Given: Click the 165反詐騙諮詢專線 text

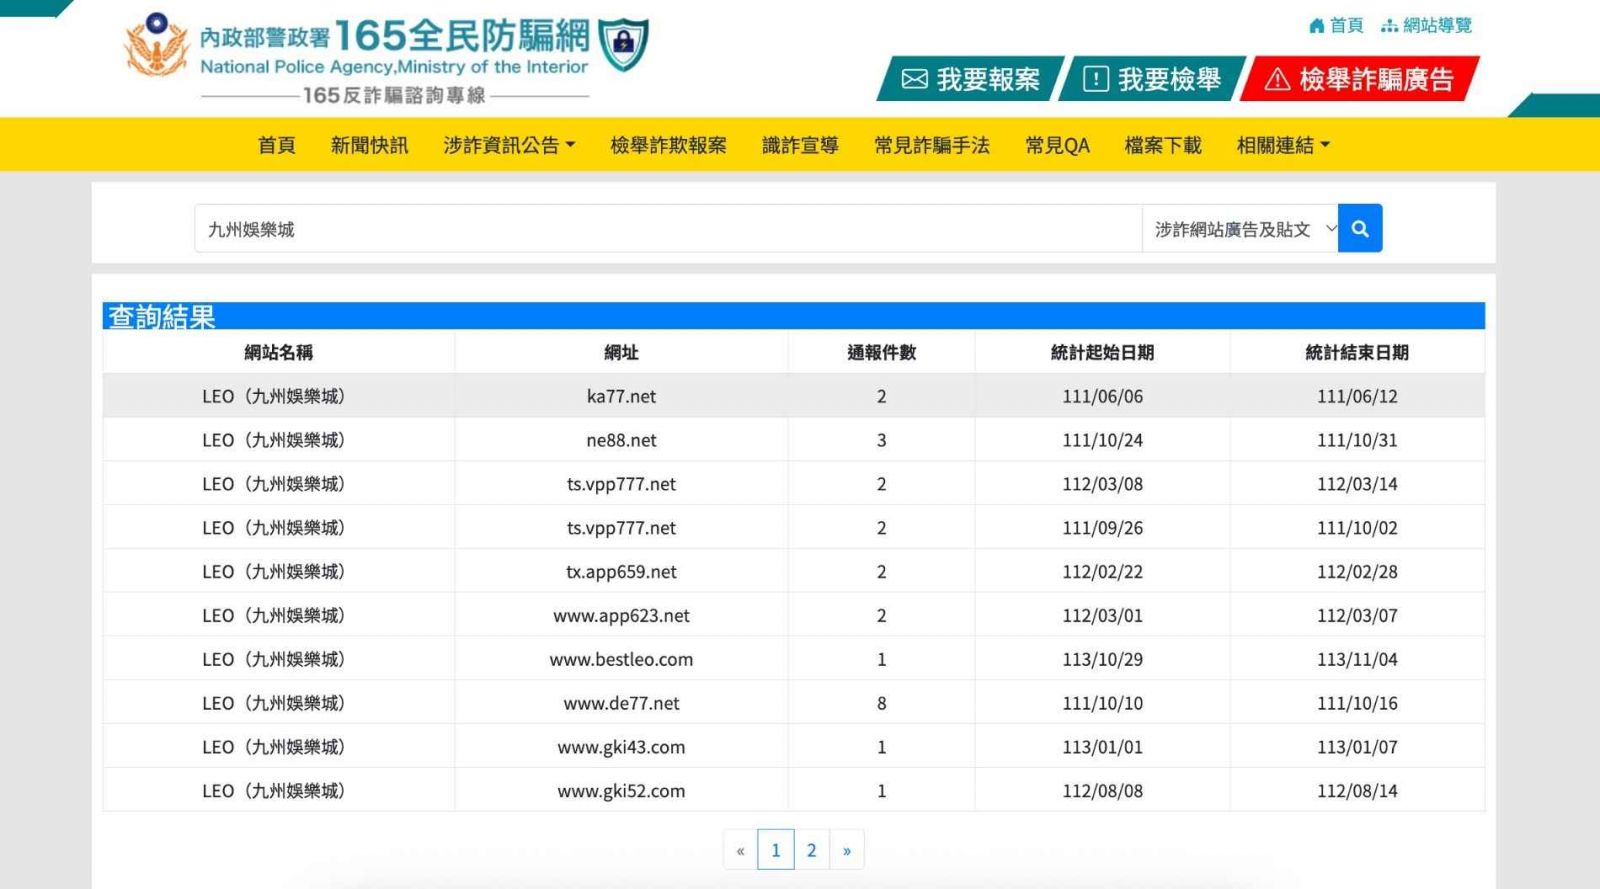Looking at the screenshot, I should coord(394,96).
